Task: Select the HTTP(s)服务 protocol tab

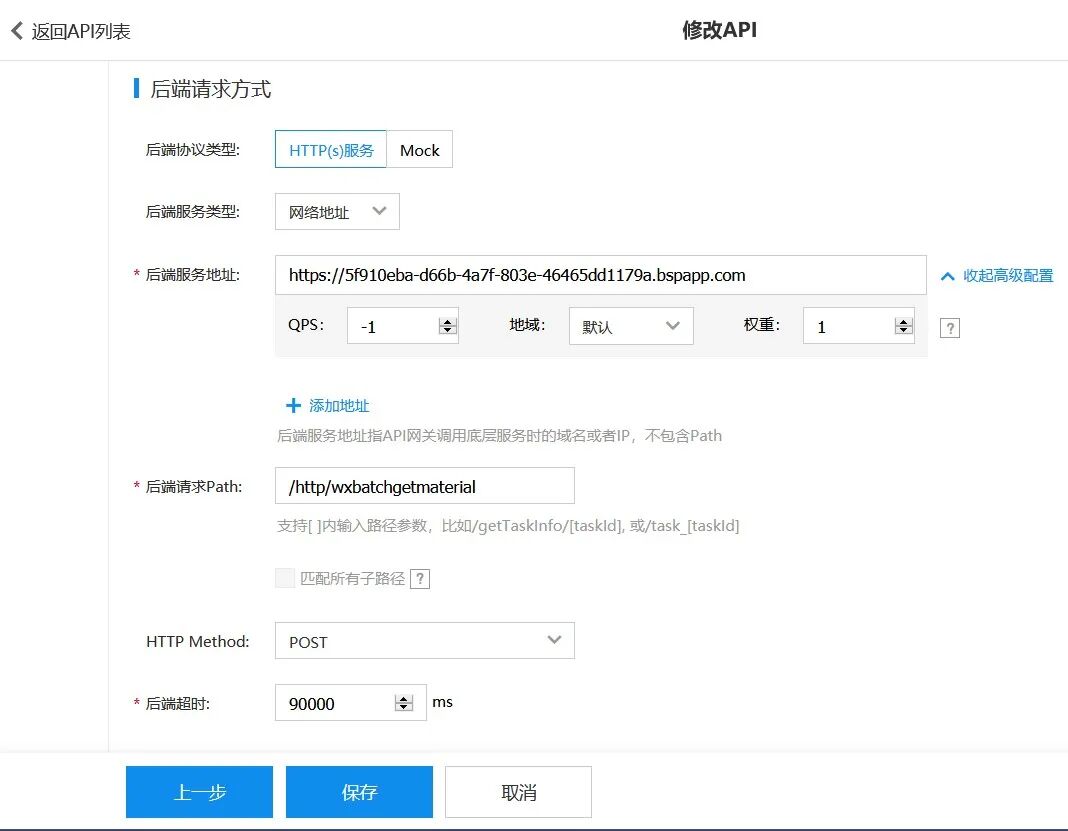Action: [x=330, y=149]
